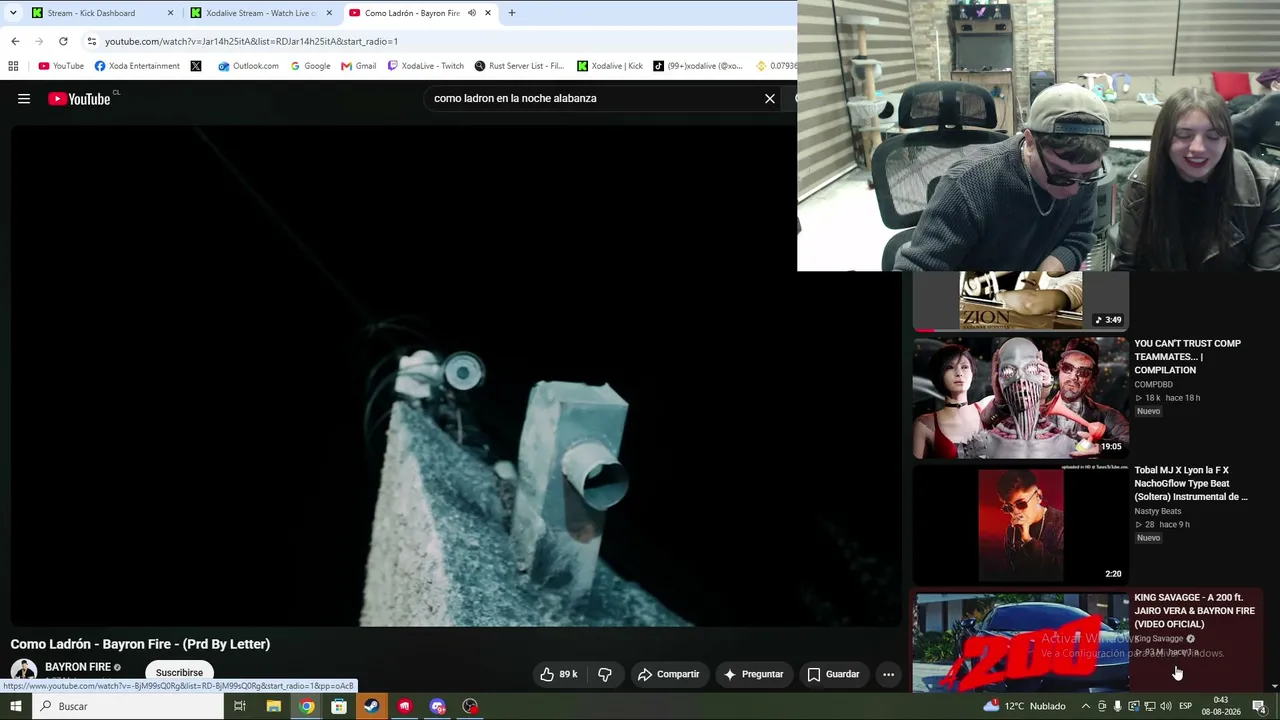Open the Gmail bookmark
The height and width of the screenshot is (720, 1280).
point(359,66)
